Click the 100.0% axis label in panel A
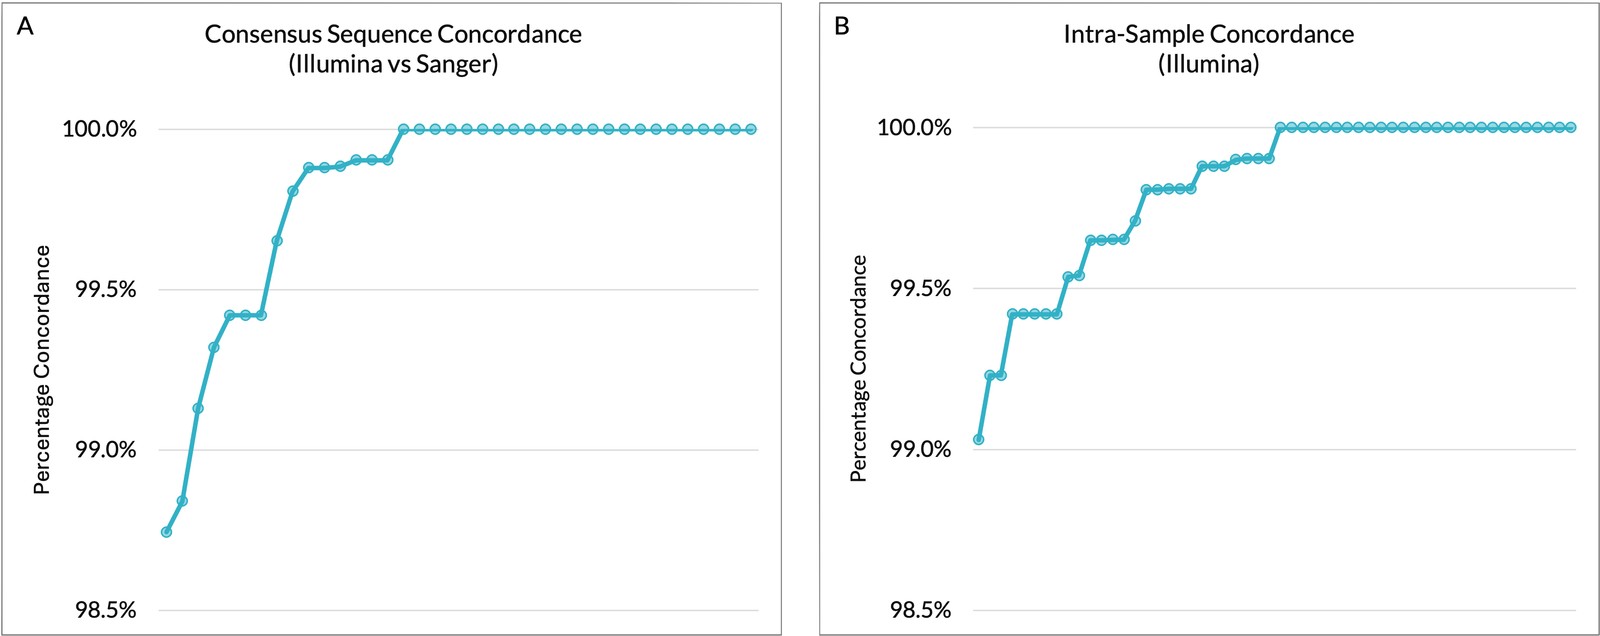 tap(99, 130)
